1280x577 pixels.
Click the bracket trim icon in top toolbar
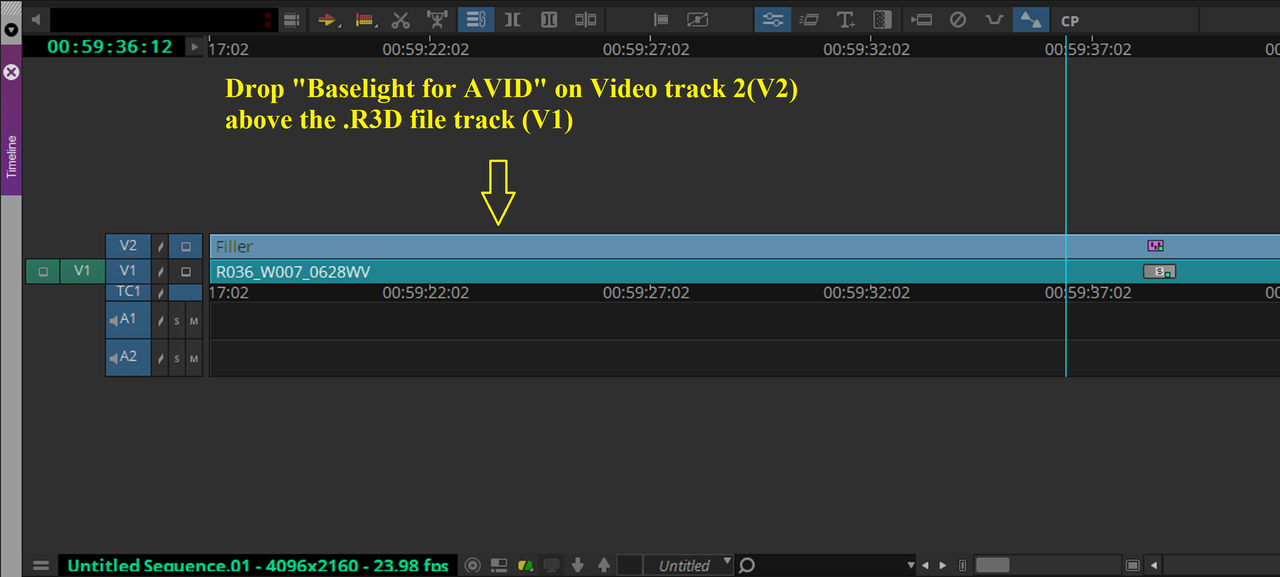(x=512, y=19)
